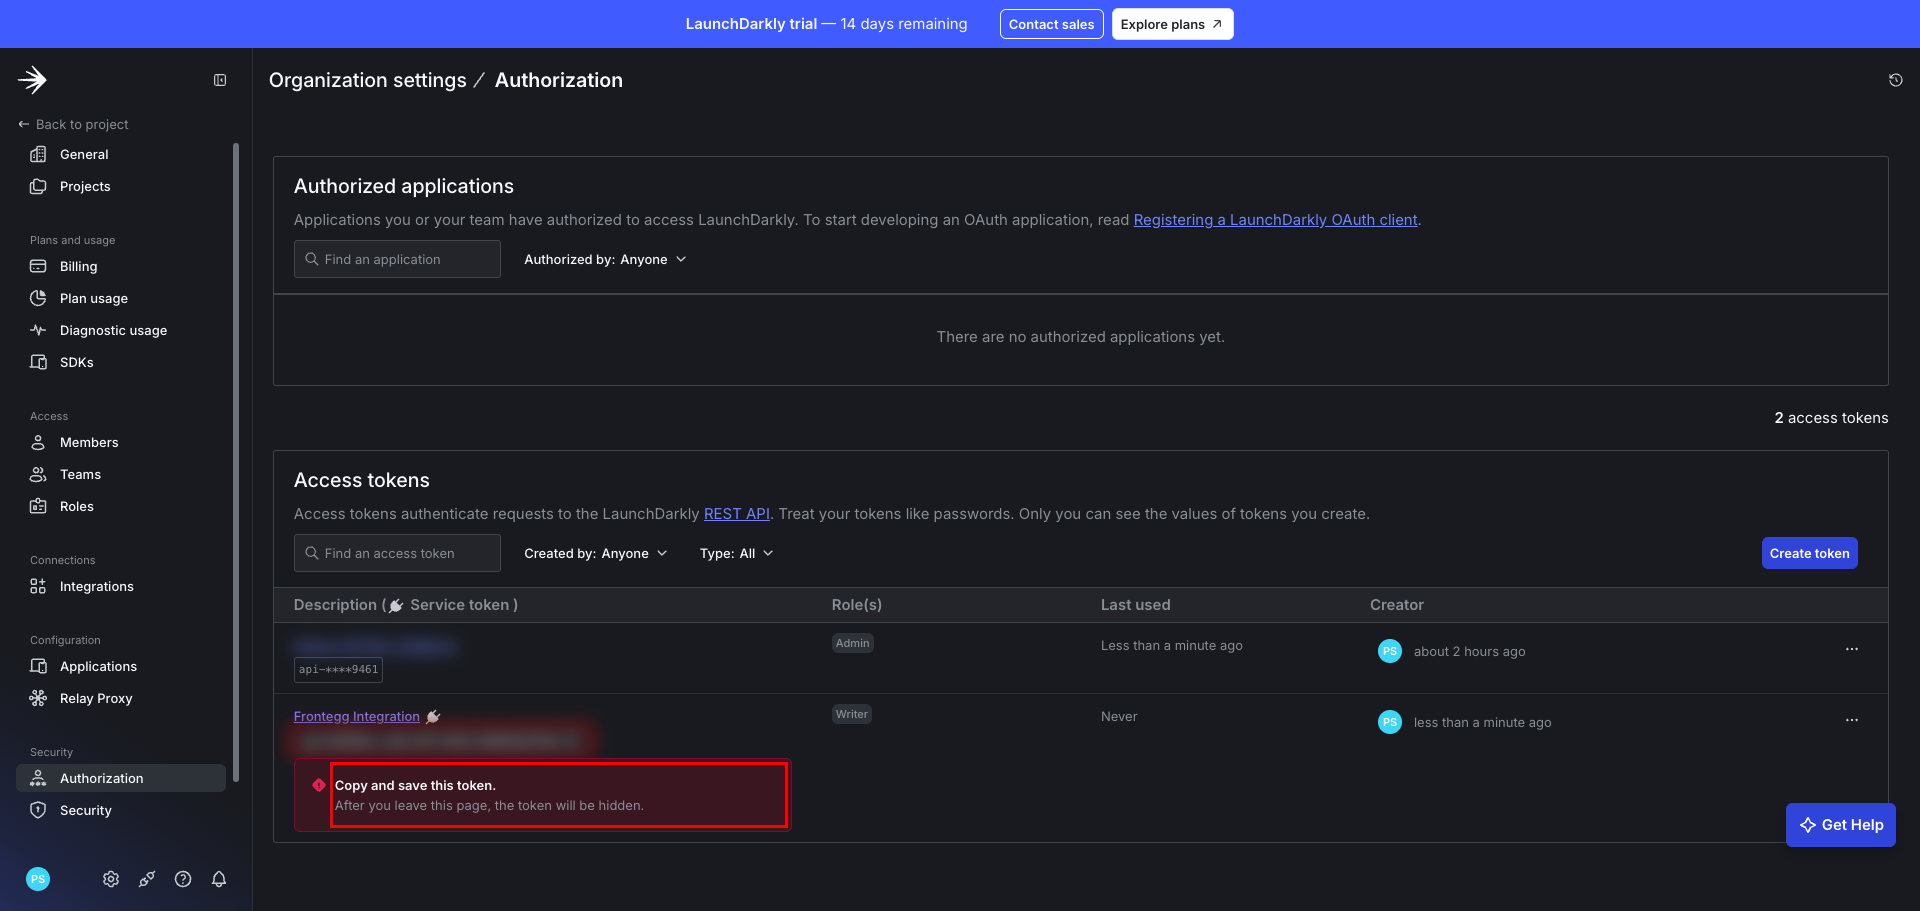The height and width of the screenshot is (911, 1920).
Task: Open Integrations page
Action: 121,586
